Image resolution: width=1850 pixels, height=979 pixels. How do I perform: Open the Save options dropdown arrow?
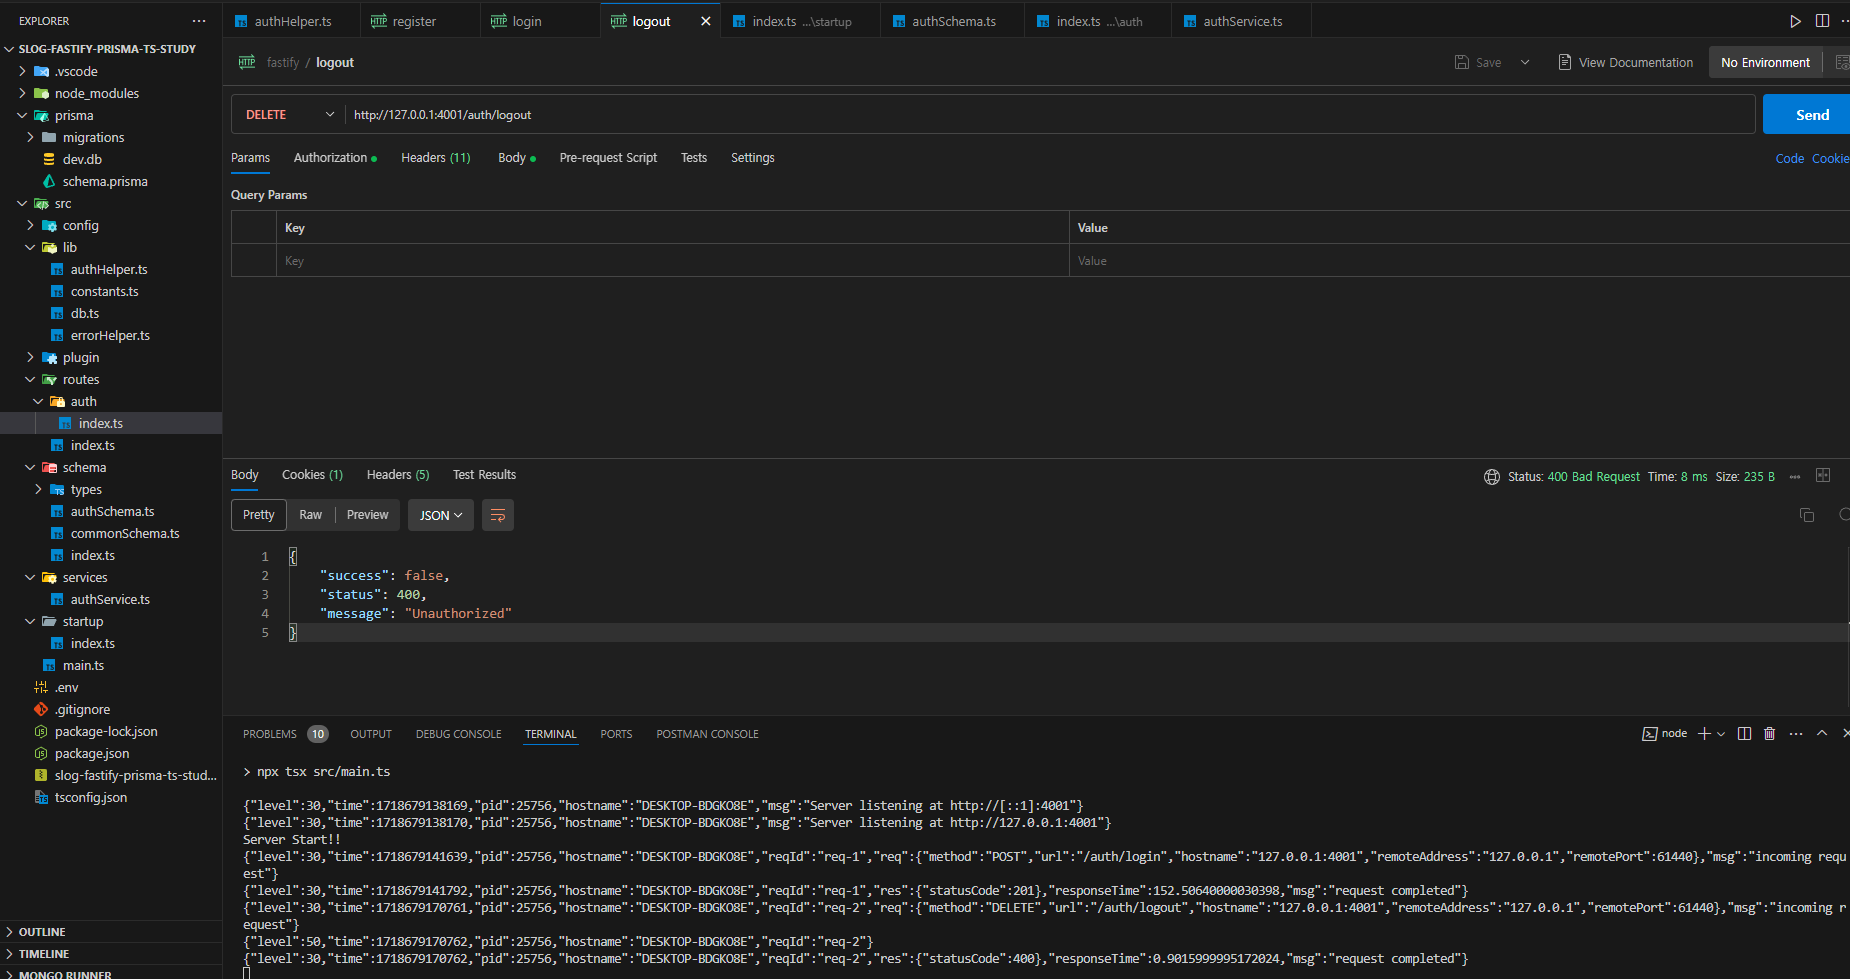(x=1525, y=62)
